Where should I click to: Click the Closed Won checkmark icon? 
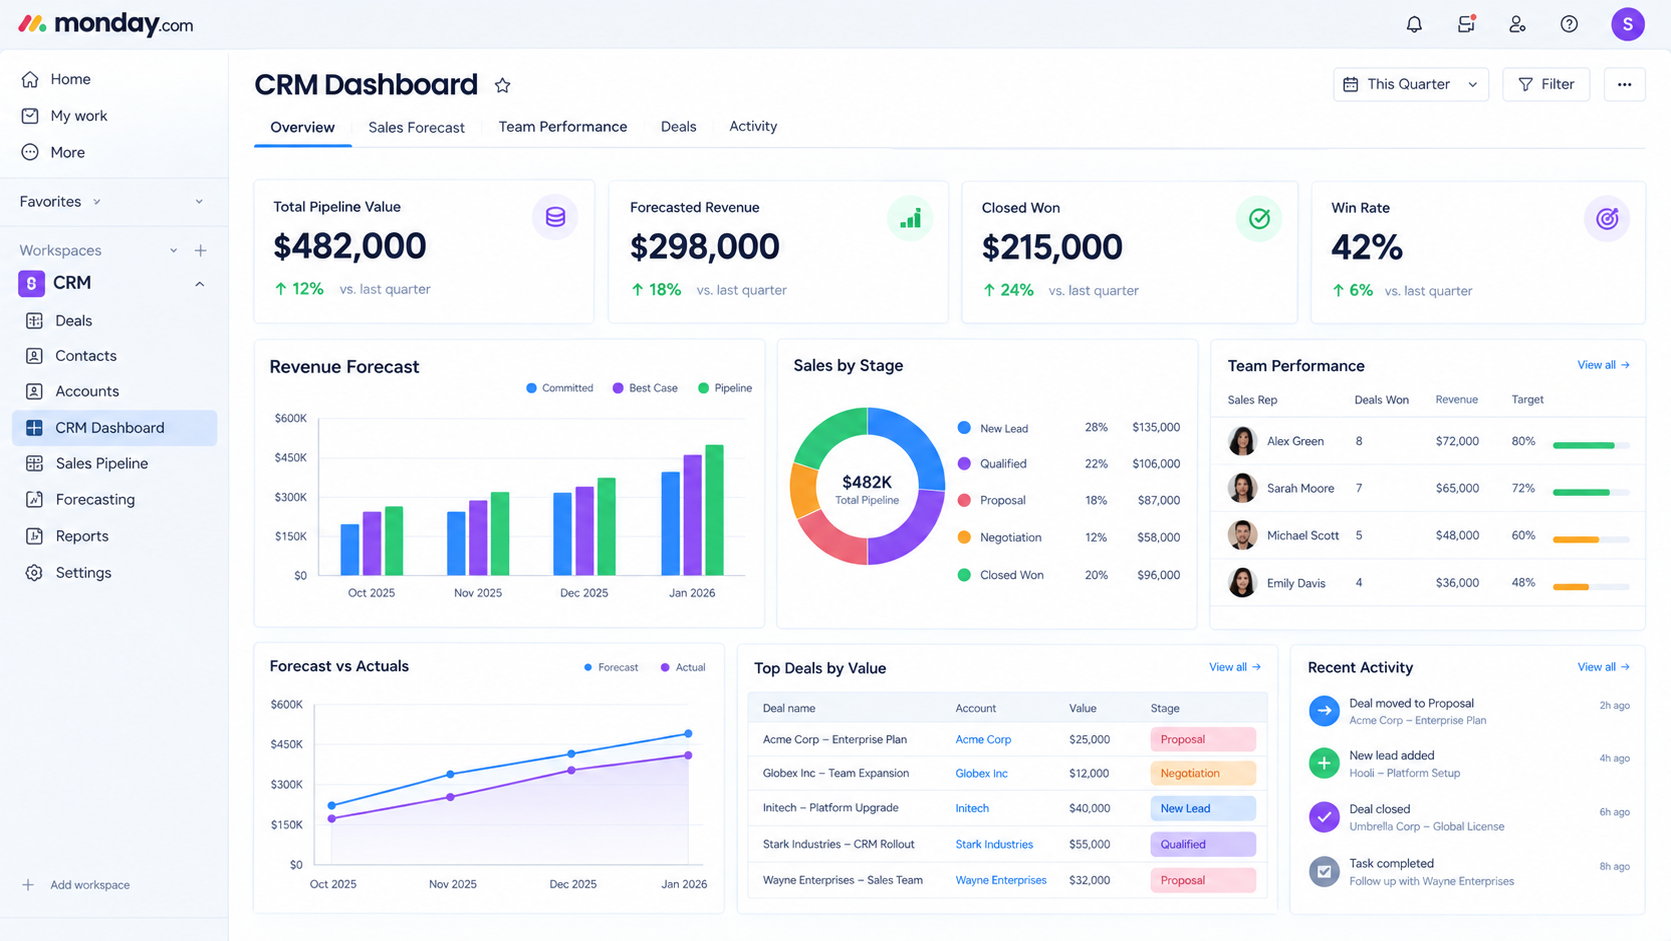point(1259,218)
